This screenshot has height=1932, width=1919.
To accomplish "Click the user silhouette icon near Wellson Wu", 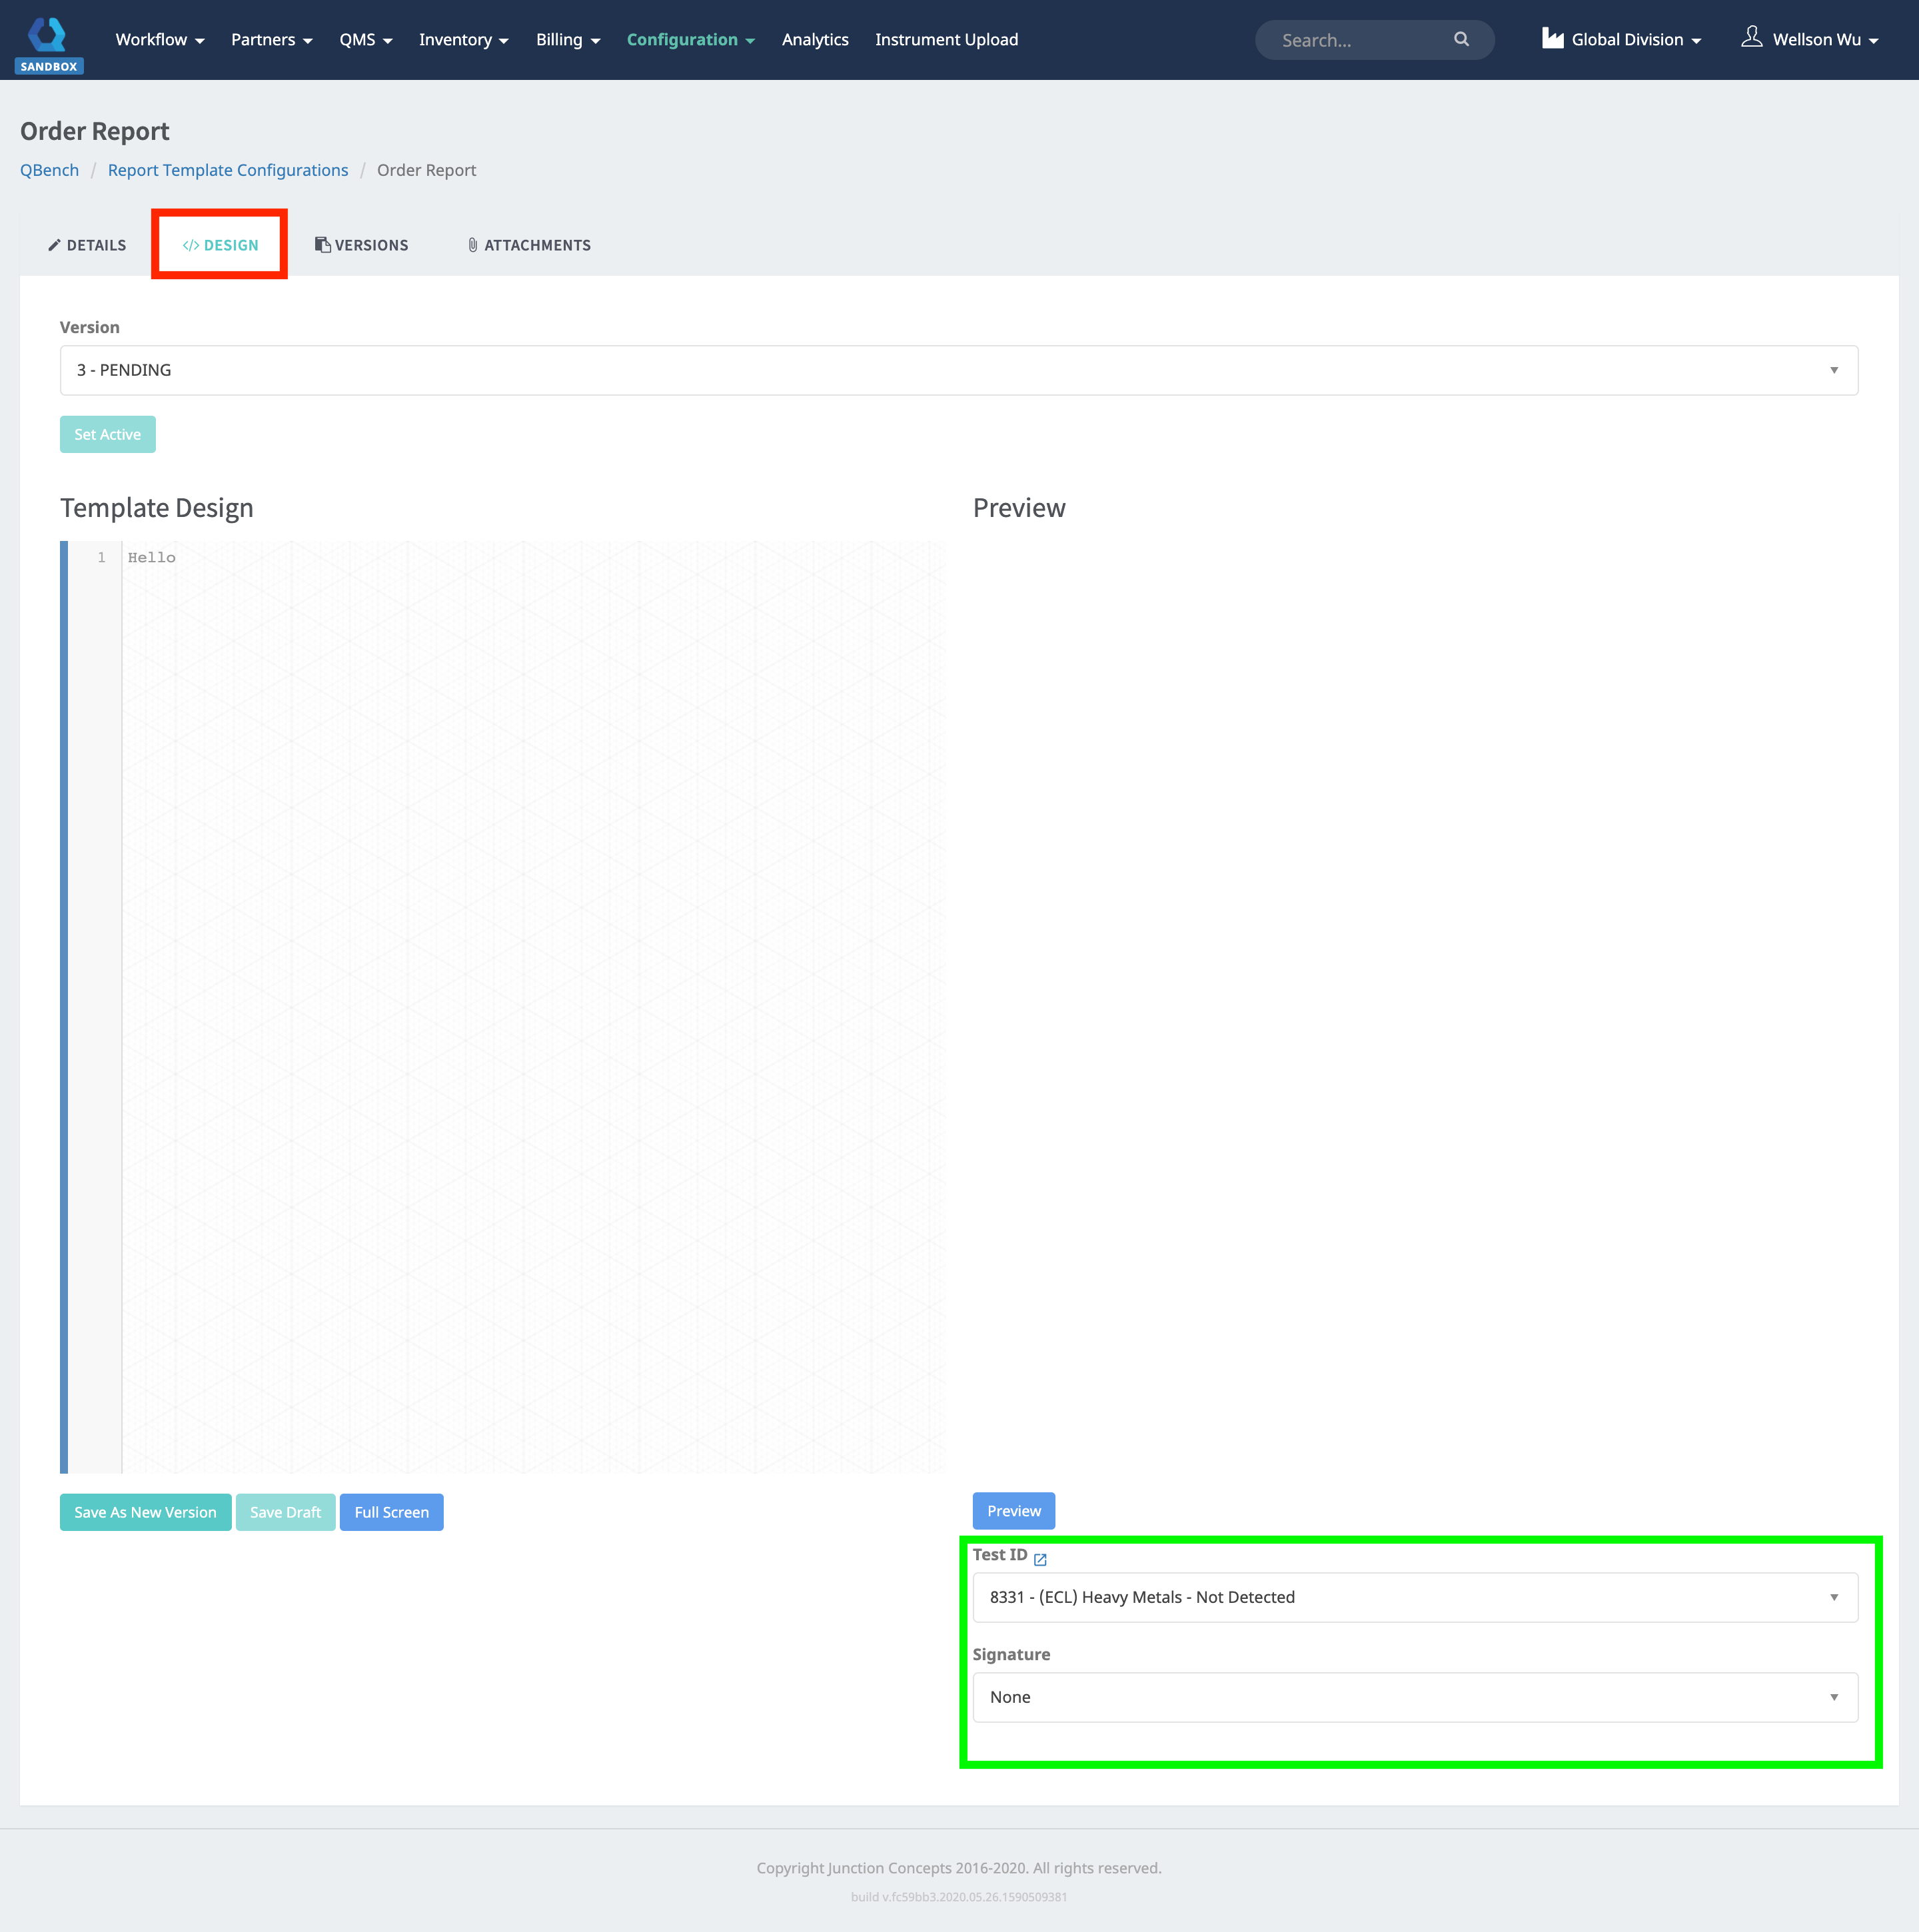I will coord(1752,37).
